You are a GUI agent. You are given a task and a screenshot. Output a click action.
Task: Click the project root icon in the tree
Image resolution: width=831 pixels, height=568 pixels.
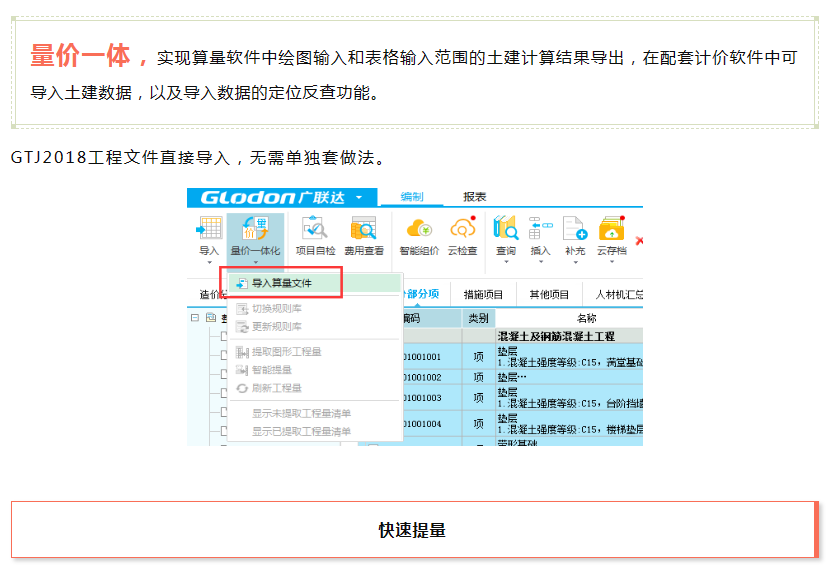point(211,317)
